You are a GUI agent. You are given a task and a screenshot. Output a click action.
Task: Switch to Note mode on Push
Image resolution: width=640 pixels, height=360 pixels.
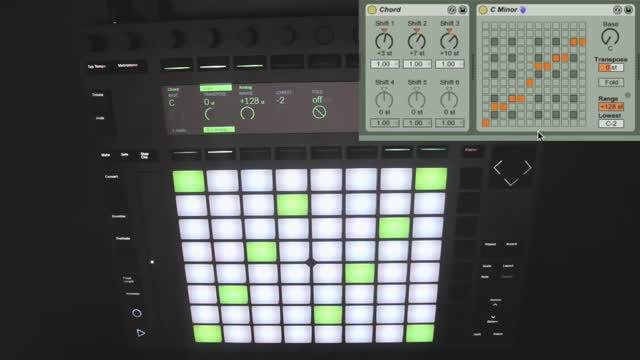485,277
